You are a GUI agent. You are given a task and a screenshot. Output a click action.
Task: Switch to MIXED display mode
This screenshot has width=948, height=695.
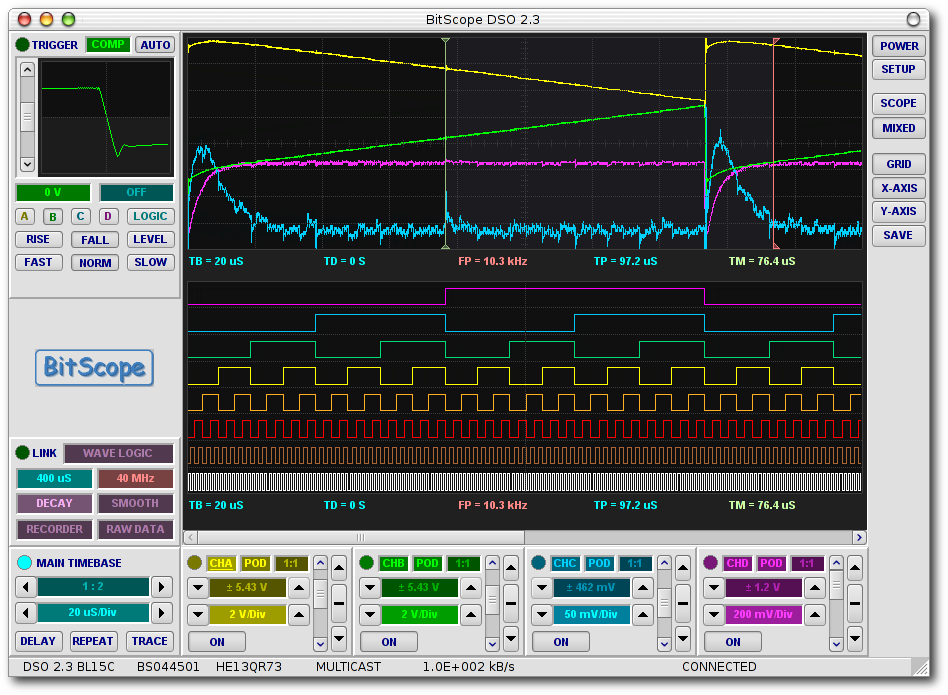coord(897,128)
